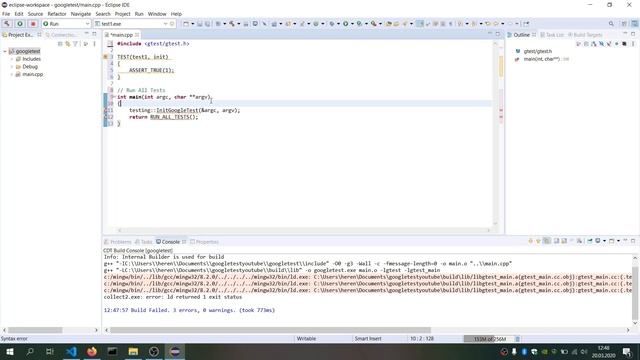
Task: Click the Build hammer icon in launch bar
Action: [x=7, y=24]
